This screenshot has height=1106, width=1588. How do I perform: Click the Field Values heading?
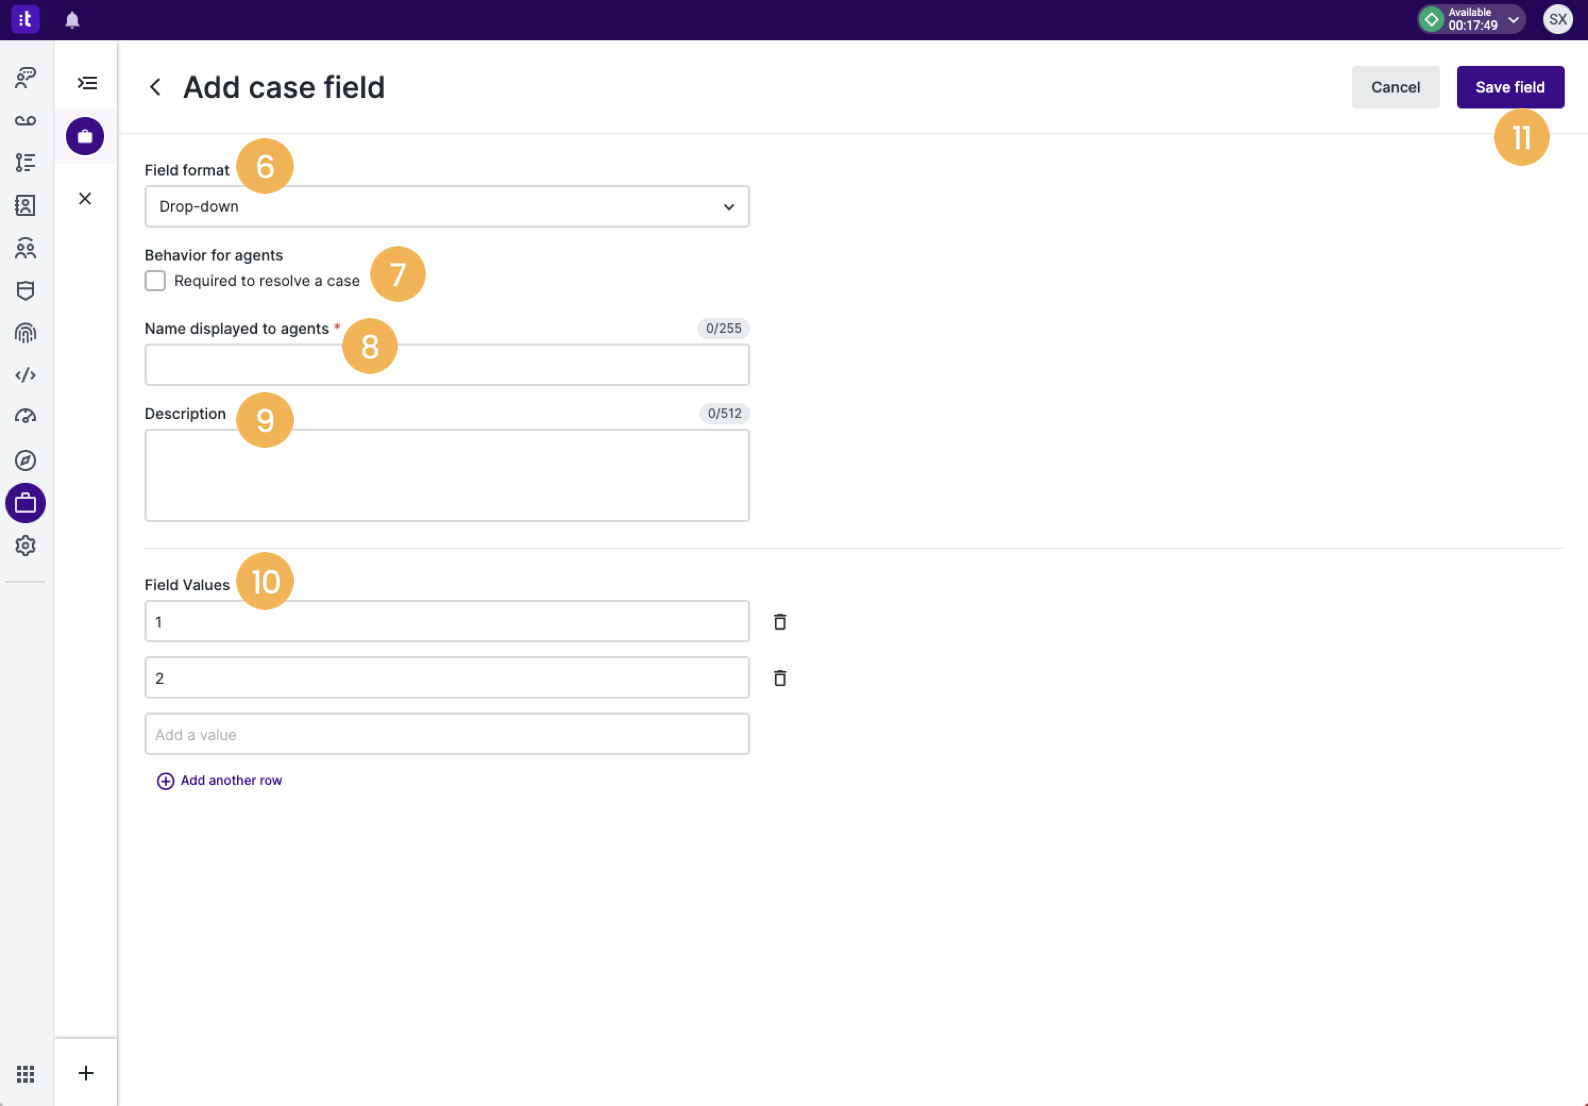pyautogui.click(x=187, y=585)
